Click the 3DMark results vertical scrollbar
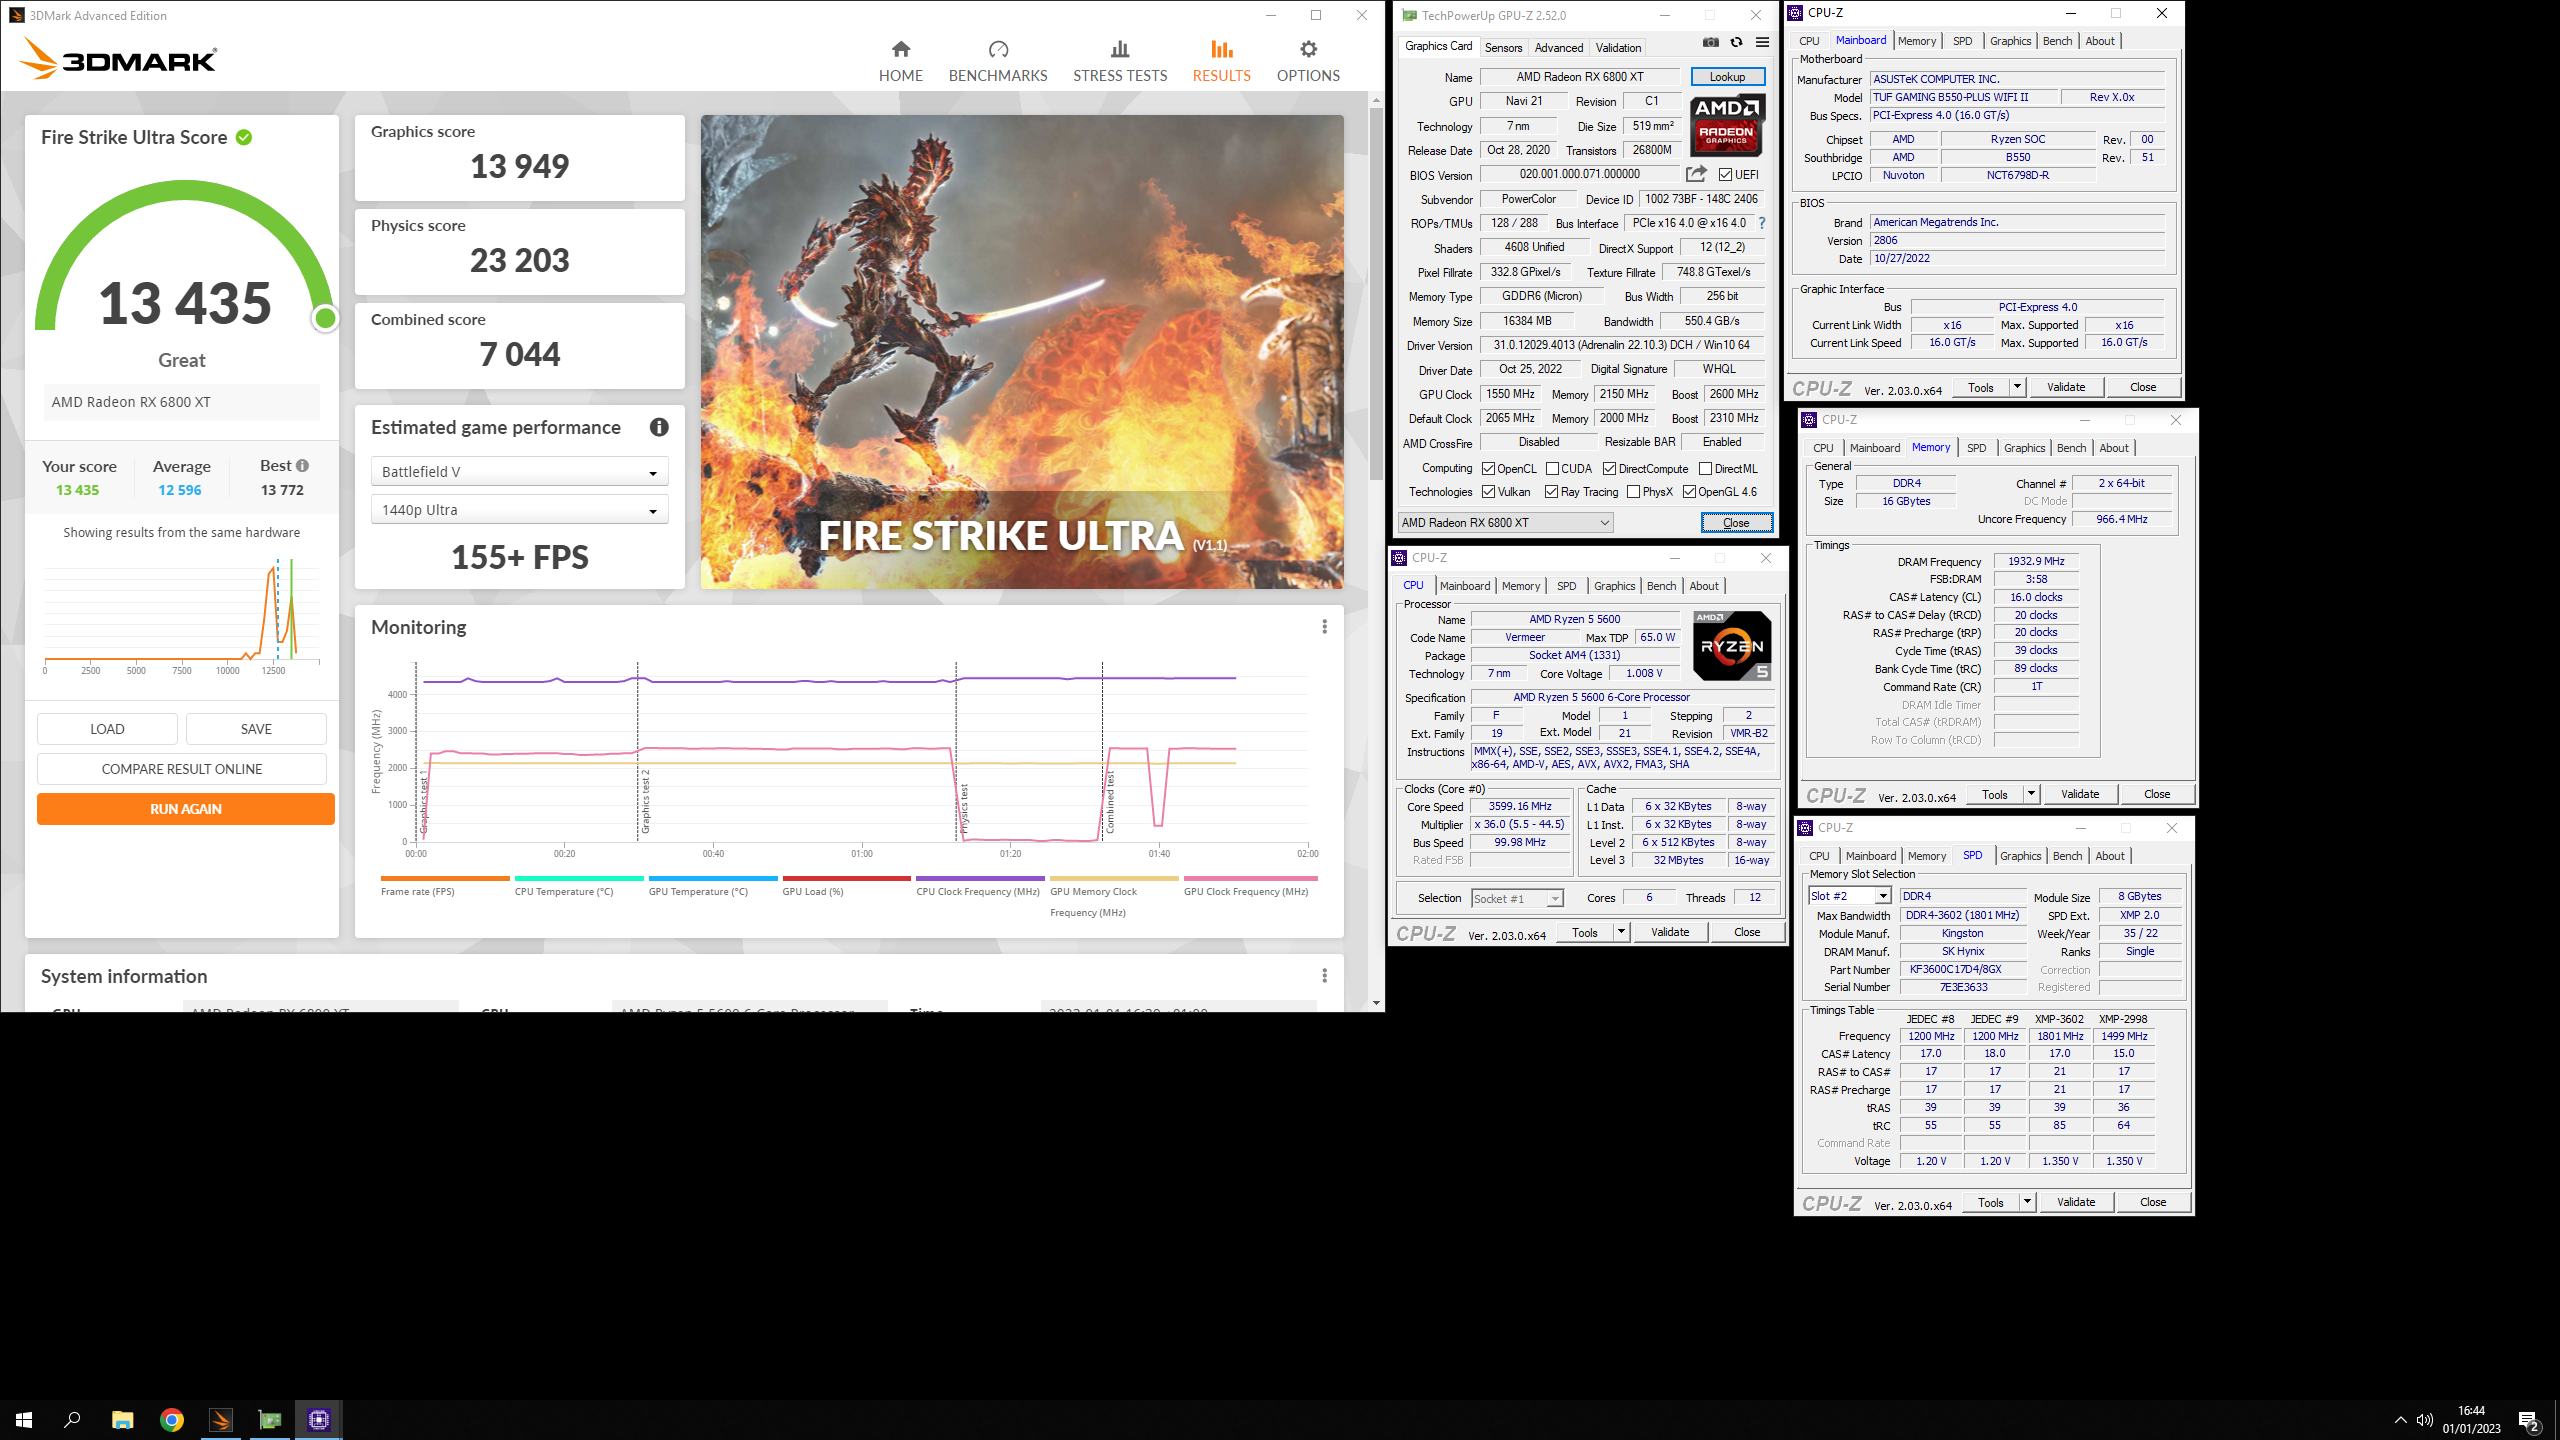This screenshot has height=1440, width=2560. coord(1376,294)
